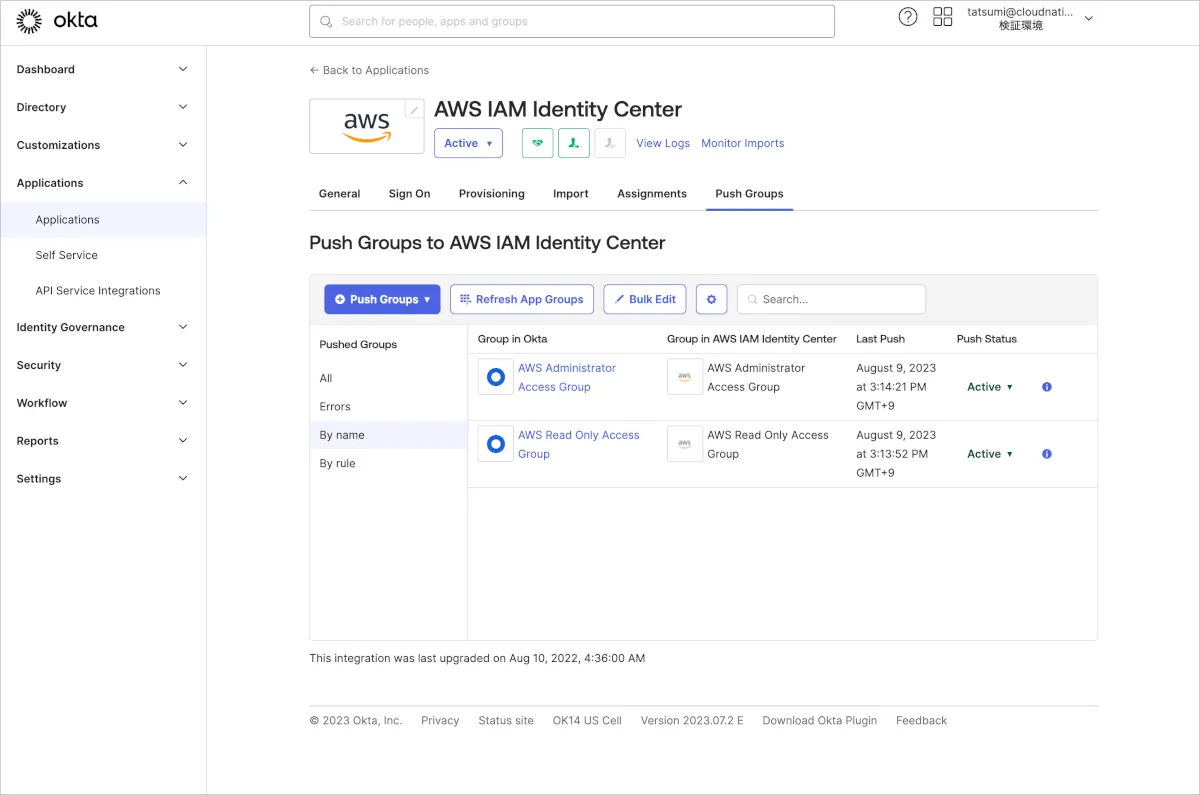Open the View Logs link

(663, 143)
